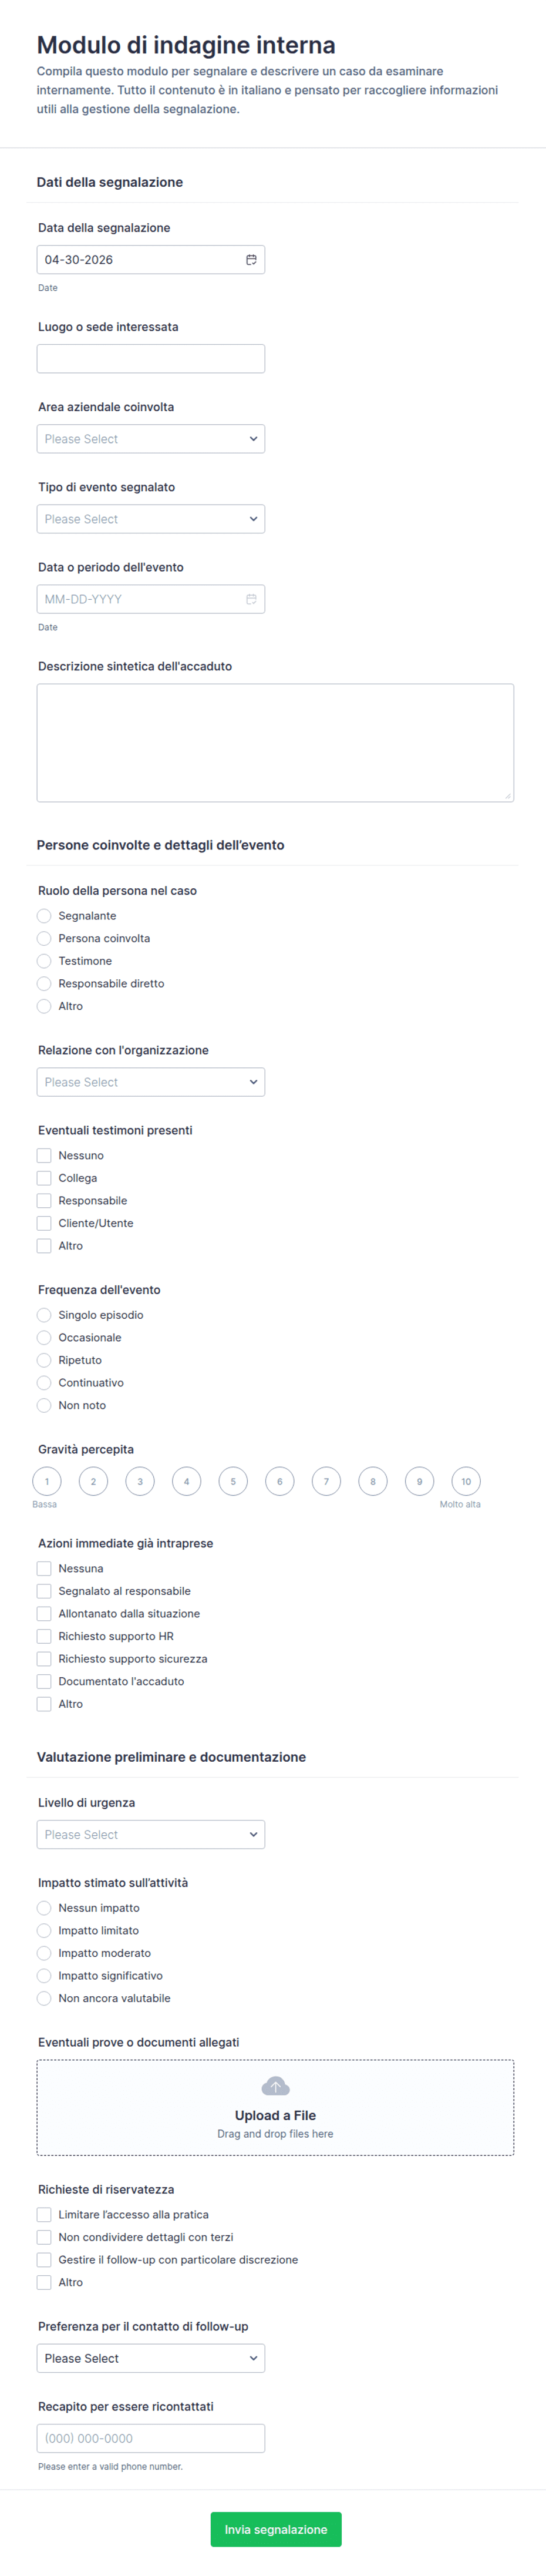Expand Relazione con l'organizzazione dropdown
This screenshot has height=2576, width=546.
(151, 1082)
